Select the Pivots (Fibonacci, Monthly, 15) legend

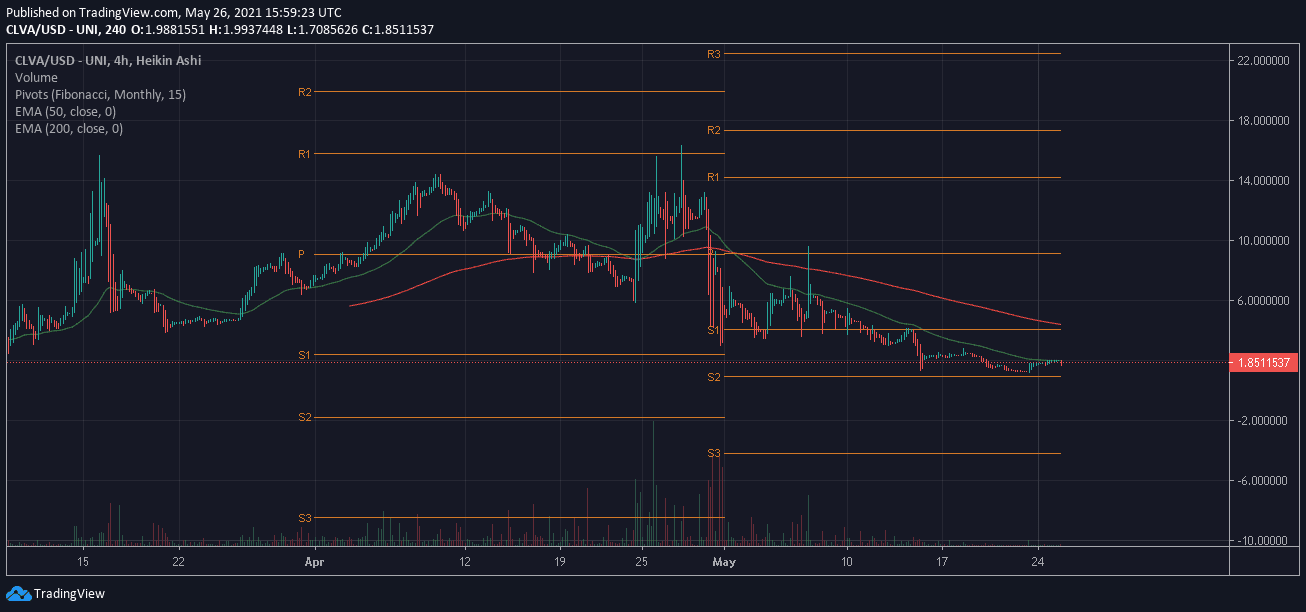point(100,94)
